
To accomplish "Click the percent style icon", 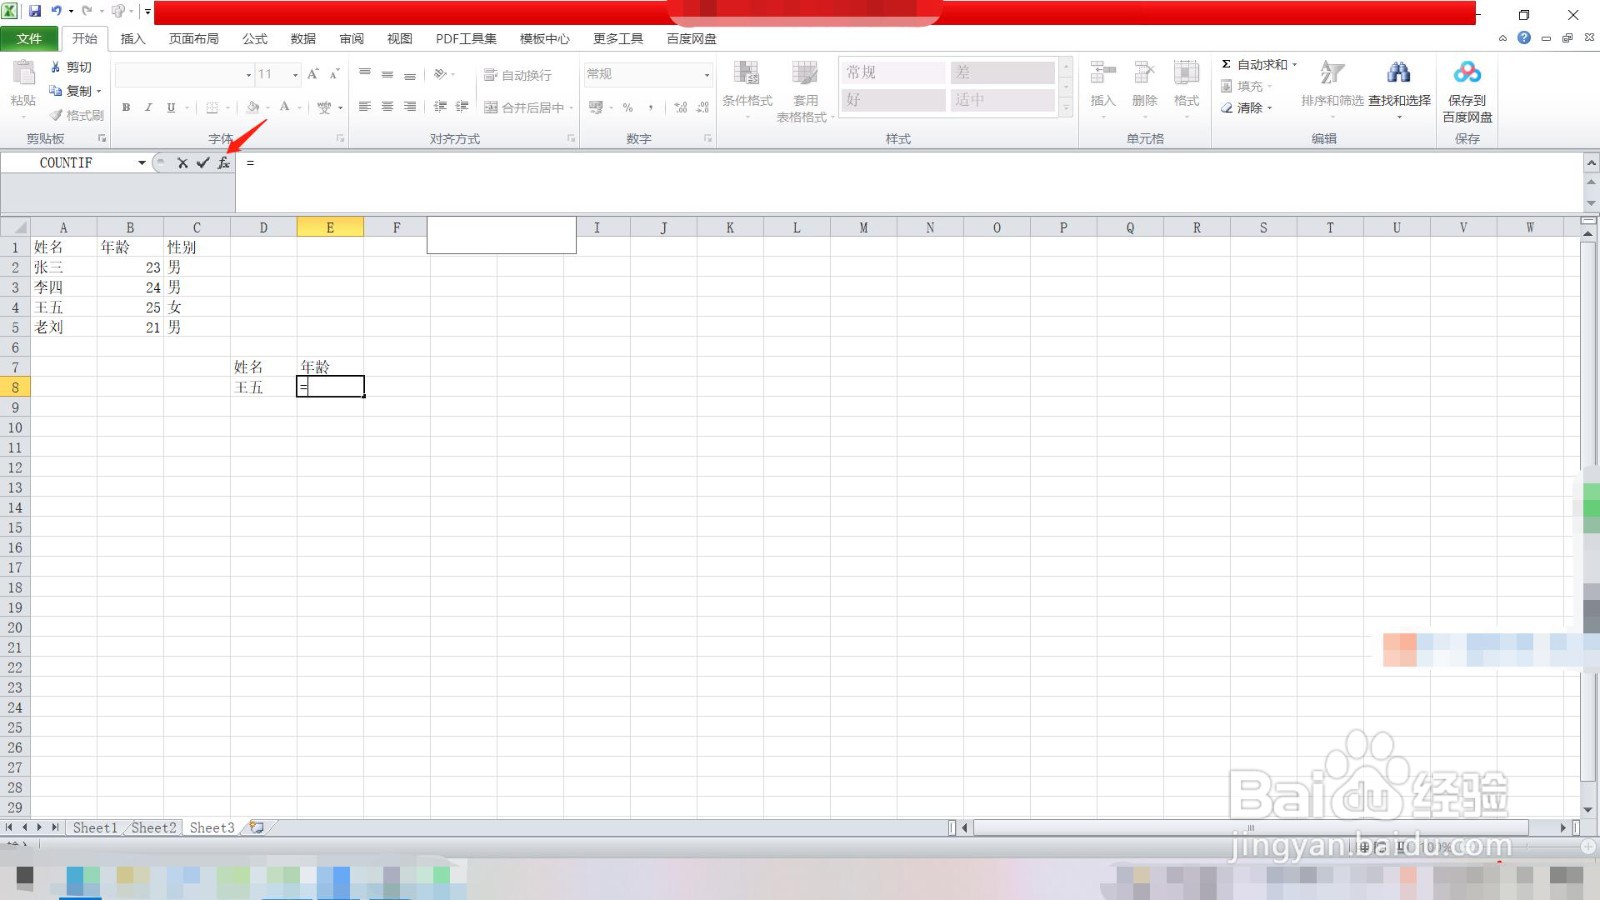I will (628, 107).
